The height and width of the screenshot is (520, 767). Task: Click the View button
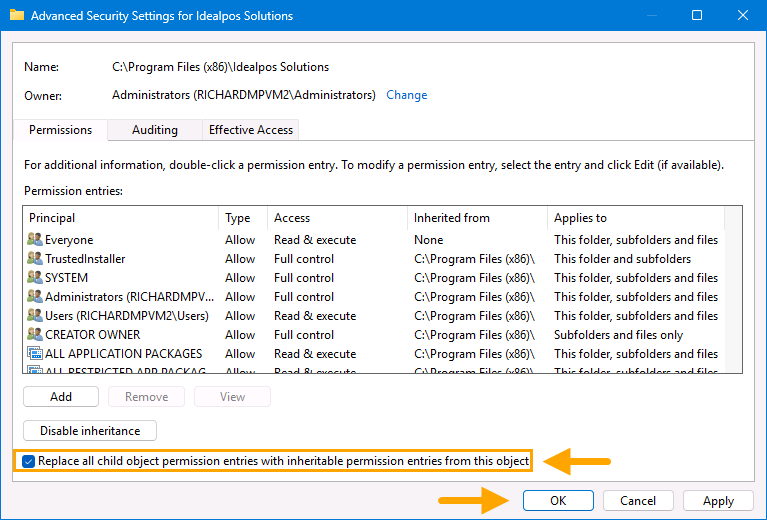232,397
